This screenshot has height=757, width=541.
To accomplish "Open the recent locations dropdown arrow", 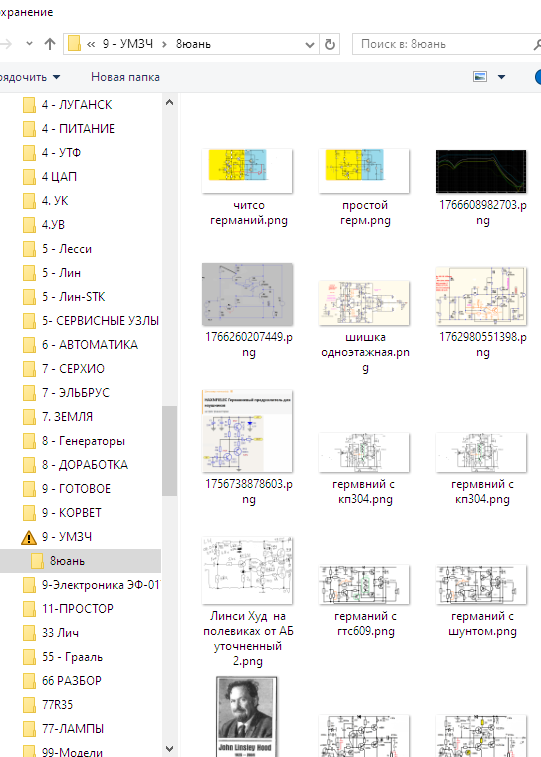I will click(29, 44).
